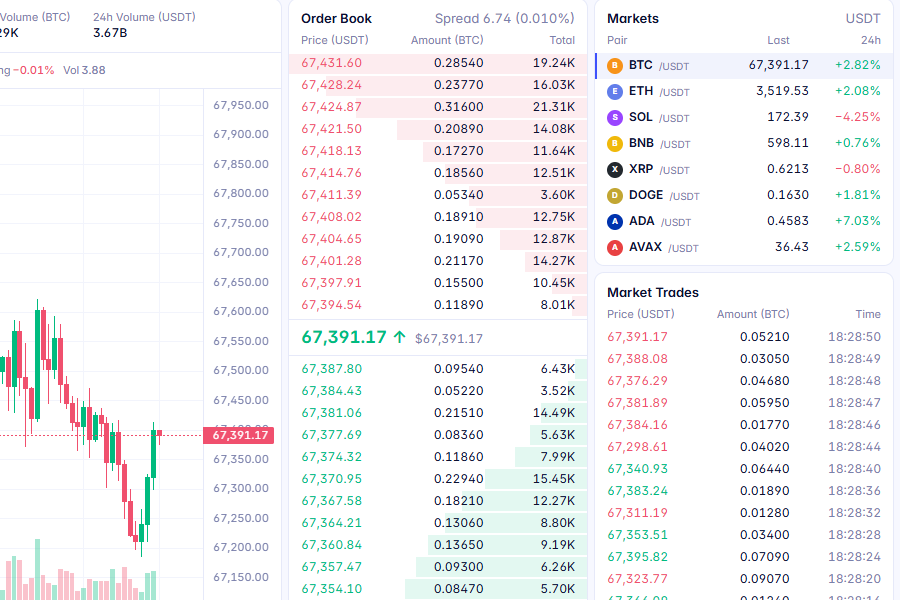The width and height of the screenshot is (900, 600).
Task: Select bid price 67,367.58 in order book
Action: 331,501
